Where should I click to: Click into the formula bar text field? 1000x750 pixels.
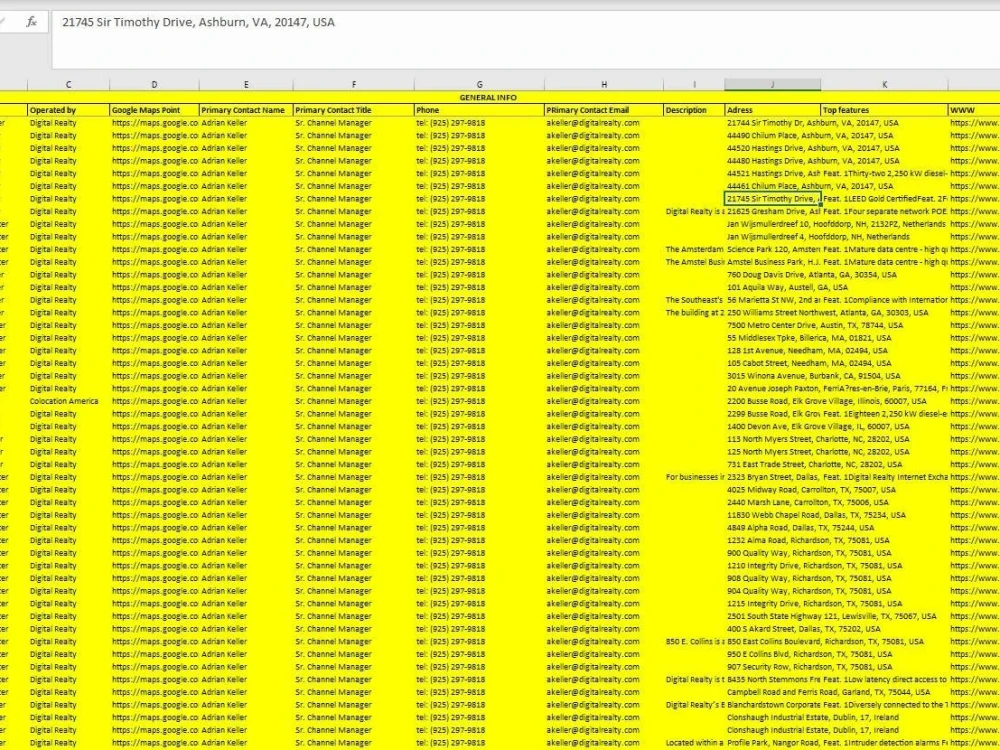pyautogui.click(x=526, y=40)
